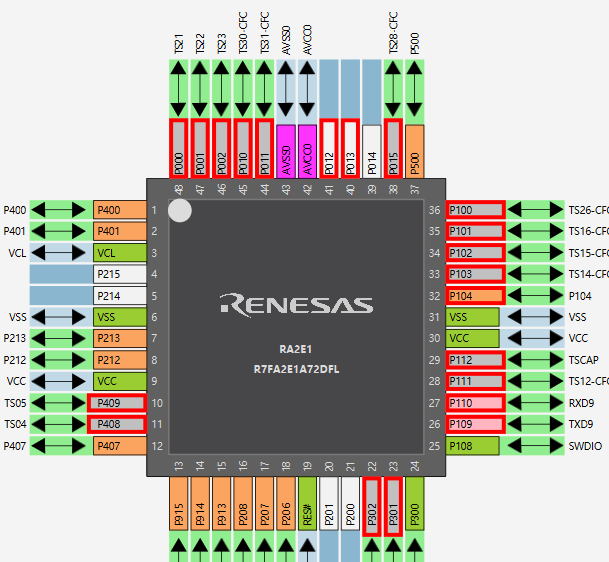This screenshot has height=562, width=609.
Task: Select pin P913 on bottom row
Action: coord(221,503)
